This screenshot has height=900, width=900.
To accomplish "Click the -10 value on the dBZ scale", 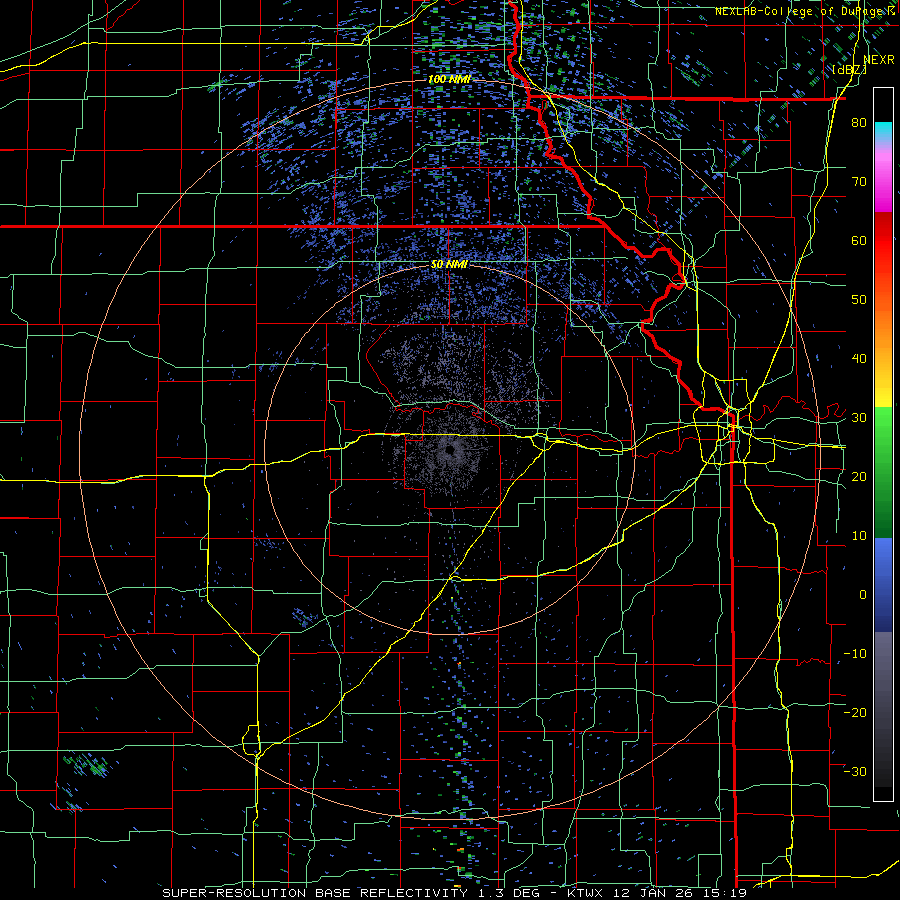I will point(855,654).
